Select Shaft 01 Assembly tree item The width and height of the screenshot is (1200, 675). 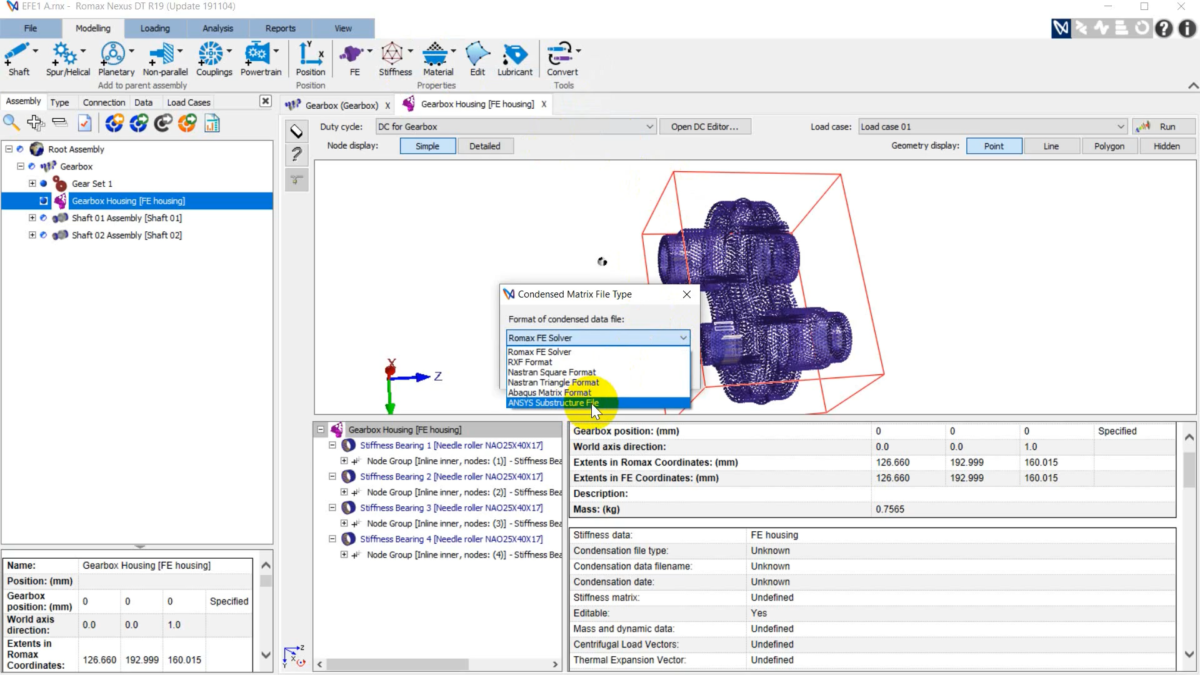(127, 218)
